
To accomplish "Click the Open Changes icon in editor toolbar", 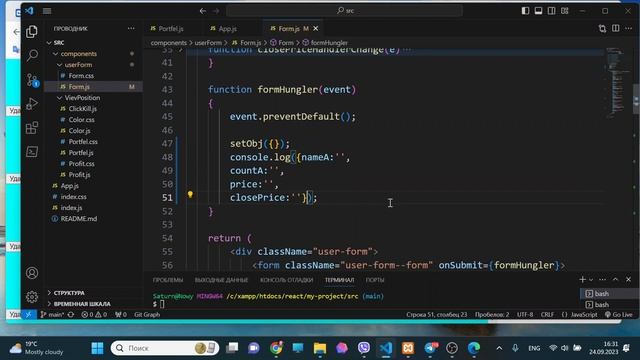I will (x=602, y=29).
